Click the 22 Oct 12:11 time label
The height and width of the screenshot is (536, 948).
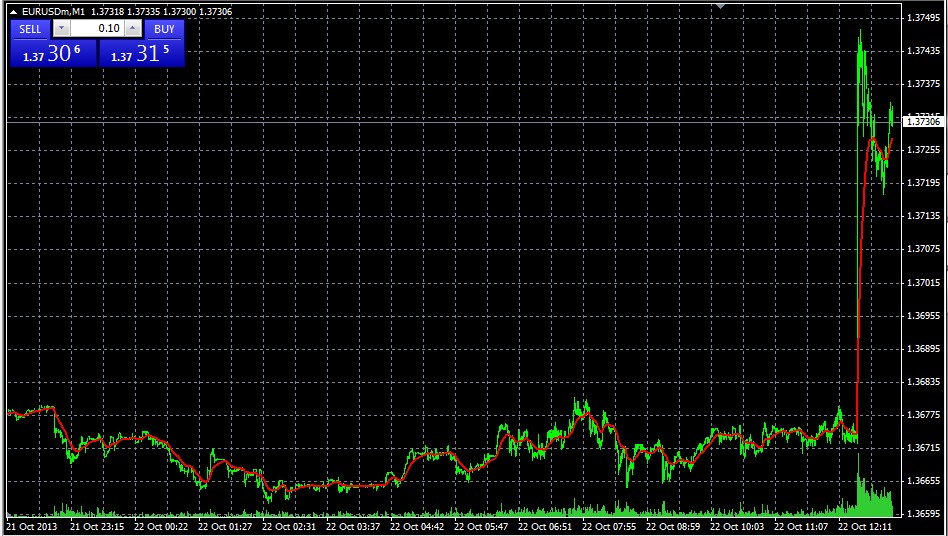click(866, 526)
